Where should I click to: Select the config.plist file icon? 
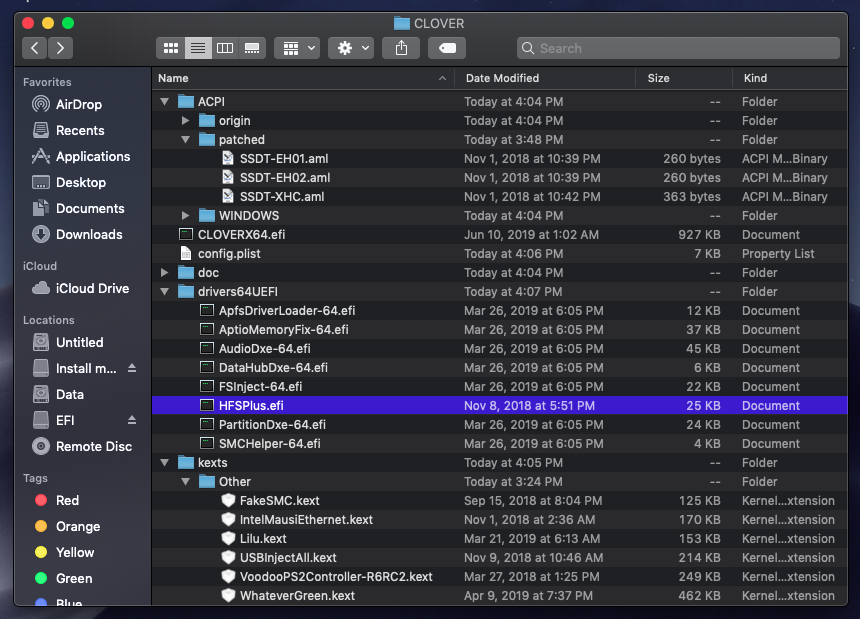click(186, 253)
